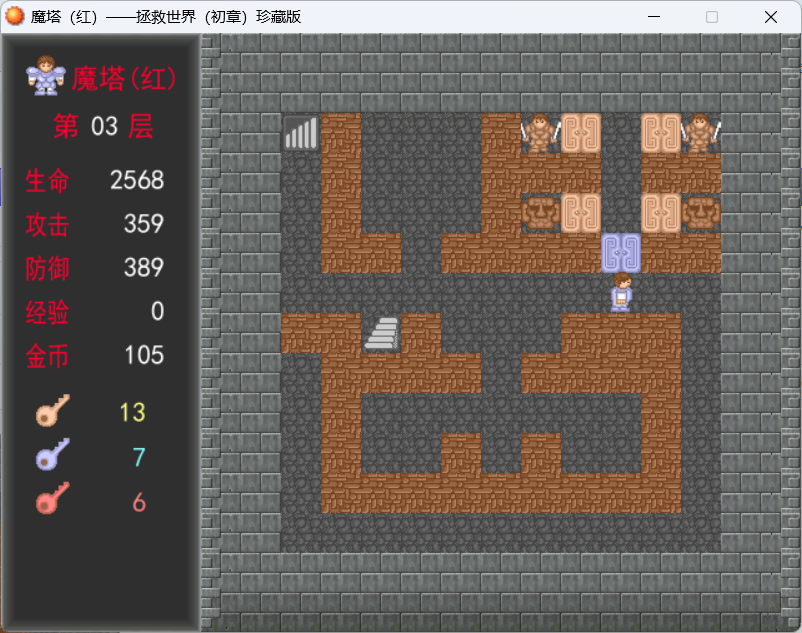802x633 pixels.
Task: Click the yellow key icon in sidebar
Action: point(52,411)
